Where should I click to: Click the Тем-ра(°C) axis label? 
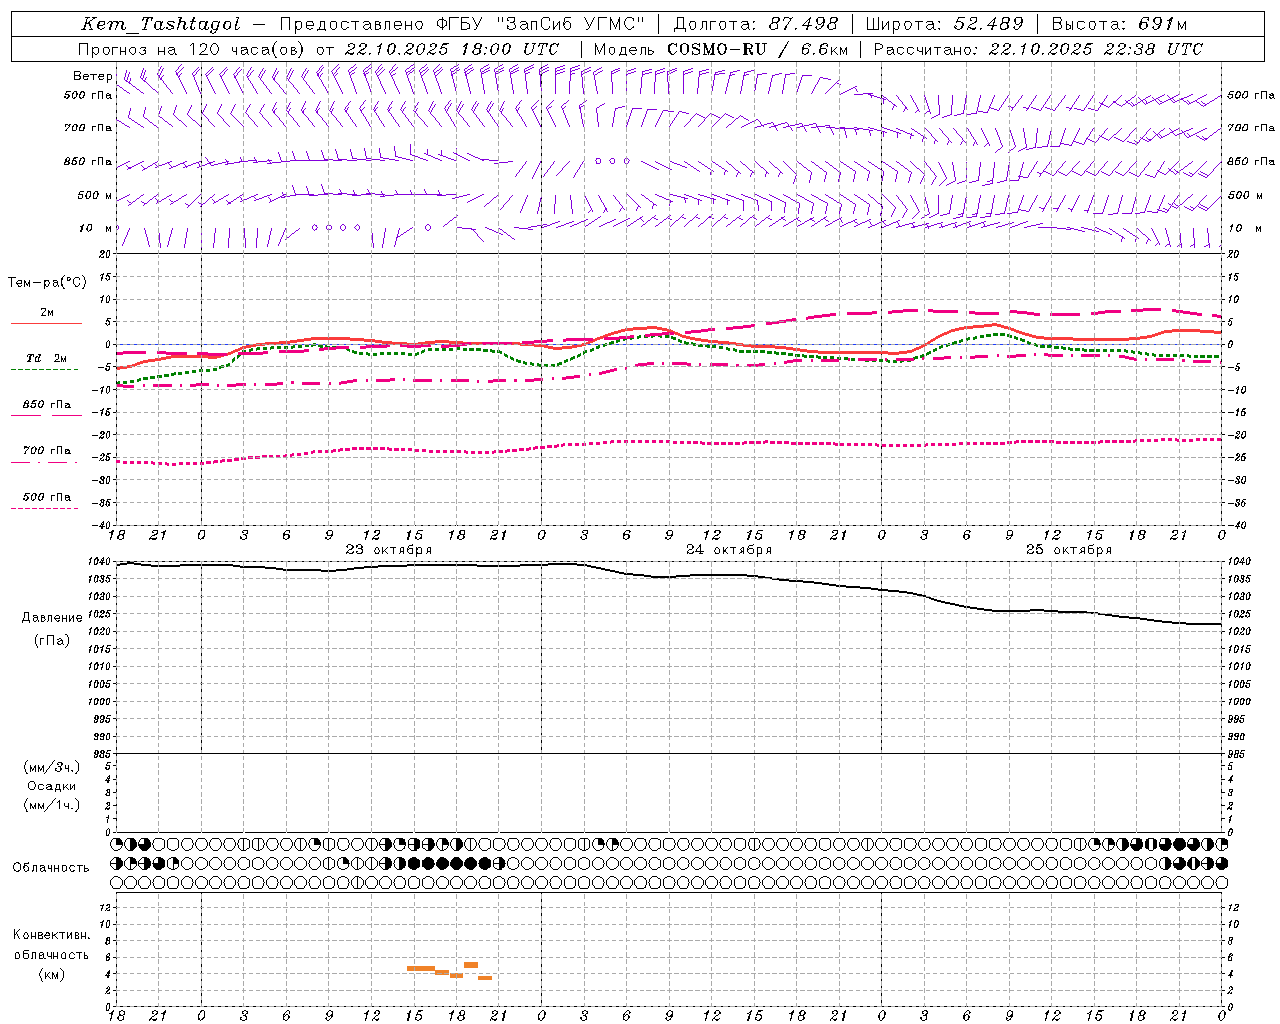pyautogui.click(x=47, y=283)
